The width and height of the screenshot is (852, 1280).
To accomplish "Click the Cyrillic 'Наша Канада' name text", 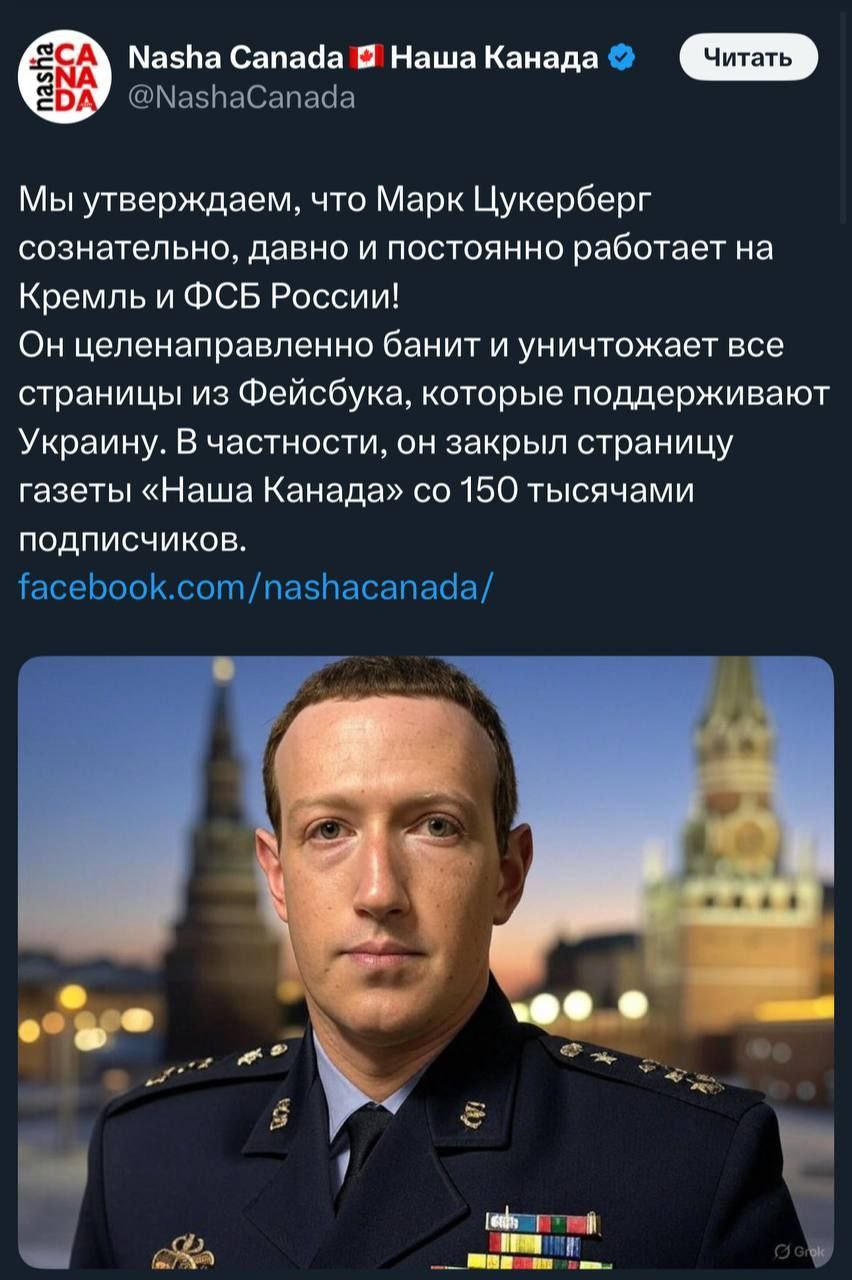I will pyautogui.click(x=493, y=59).
